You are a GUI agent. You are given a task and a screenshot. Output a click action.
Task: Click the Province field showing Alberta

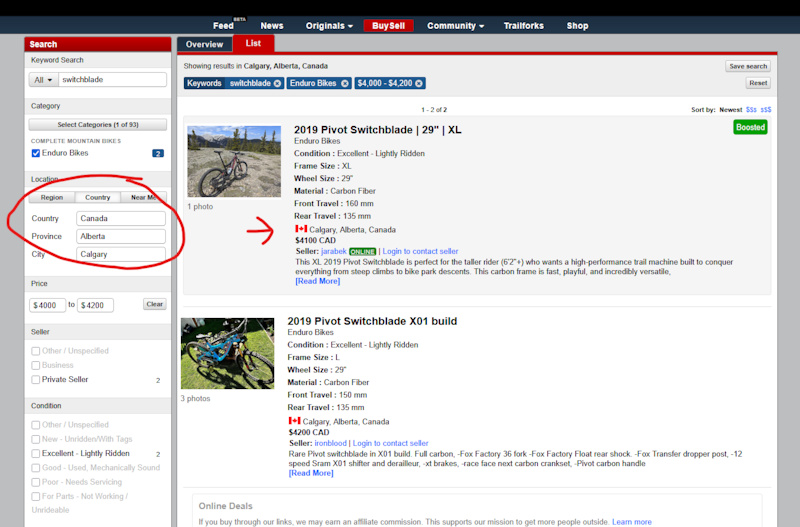pos(121,236)
